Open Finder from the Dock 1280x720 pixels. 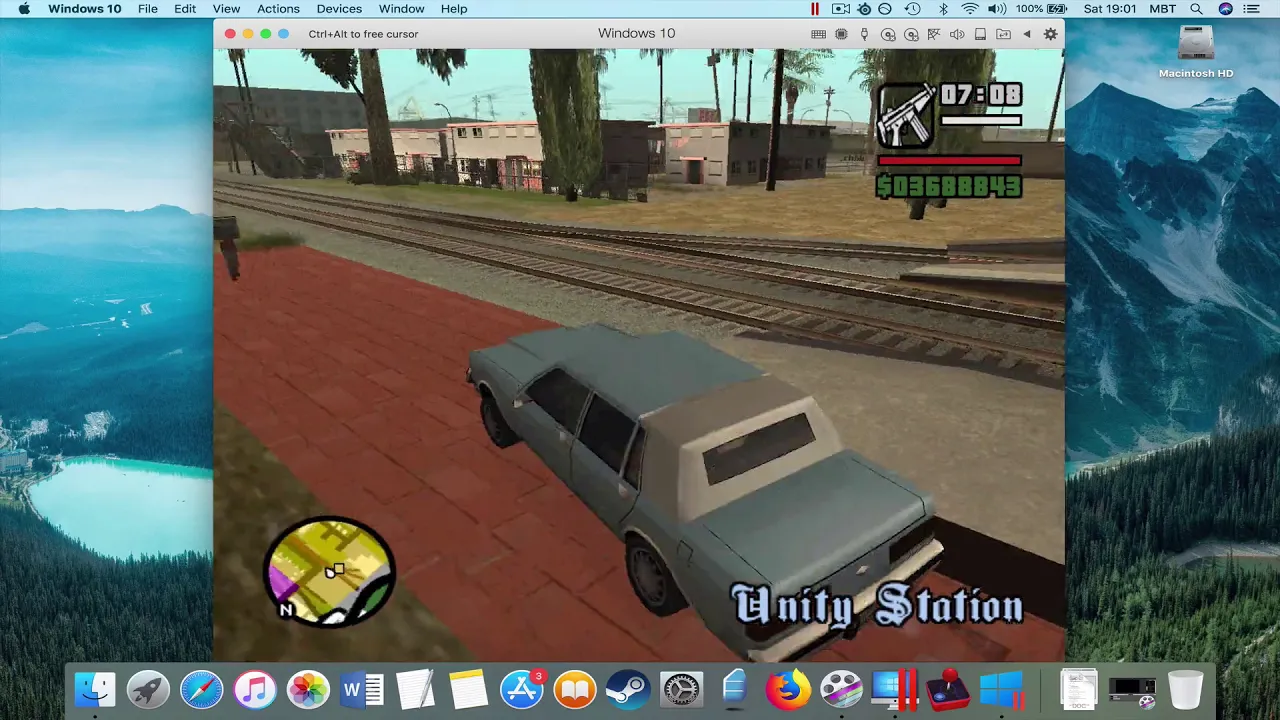coord(96,690)
